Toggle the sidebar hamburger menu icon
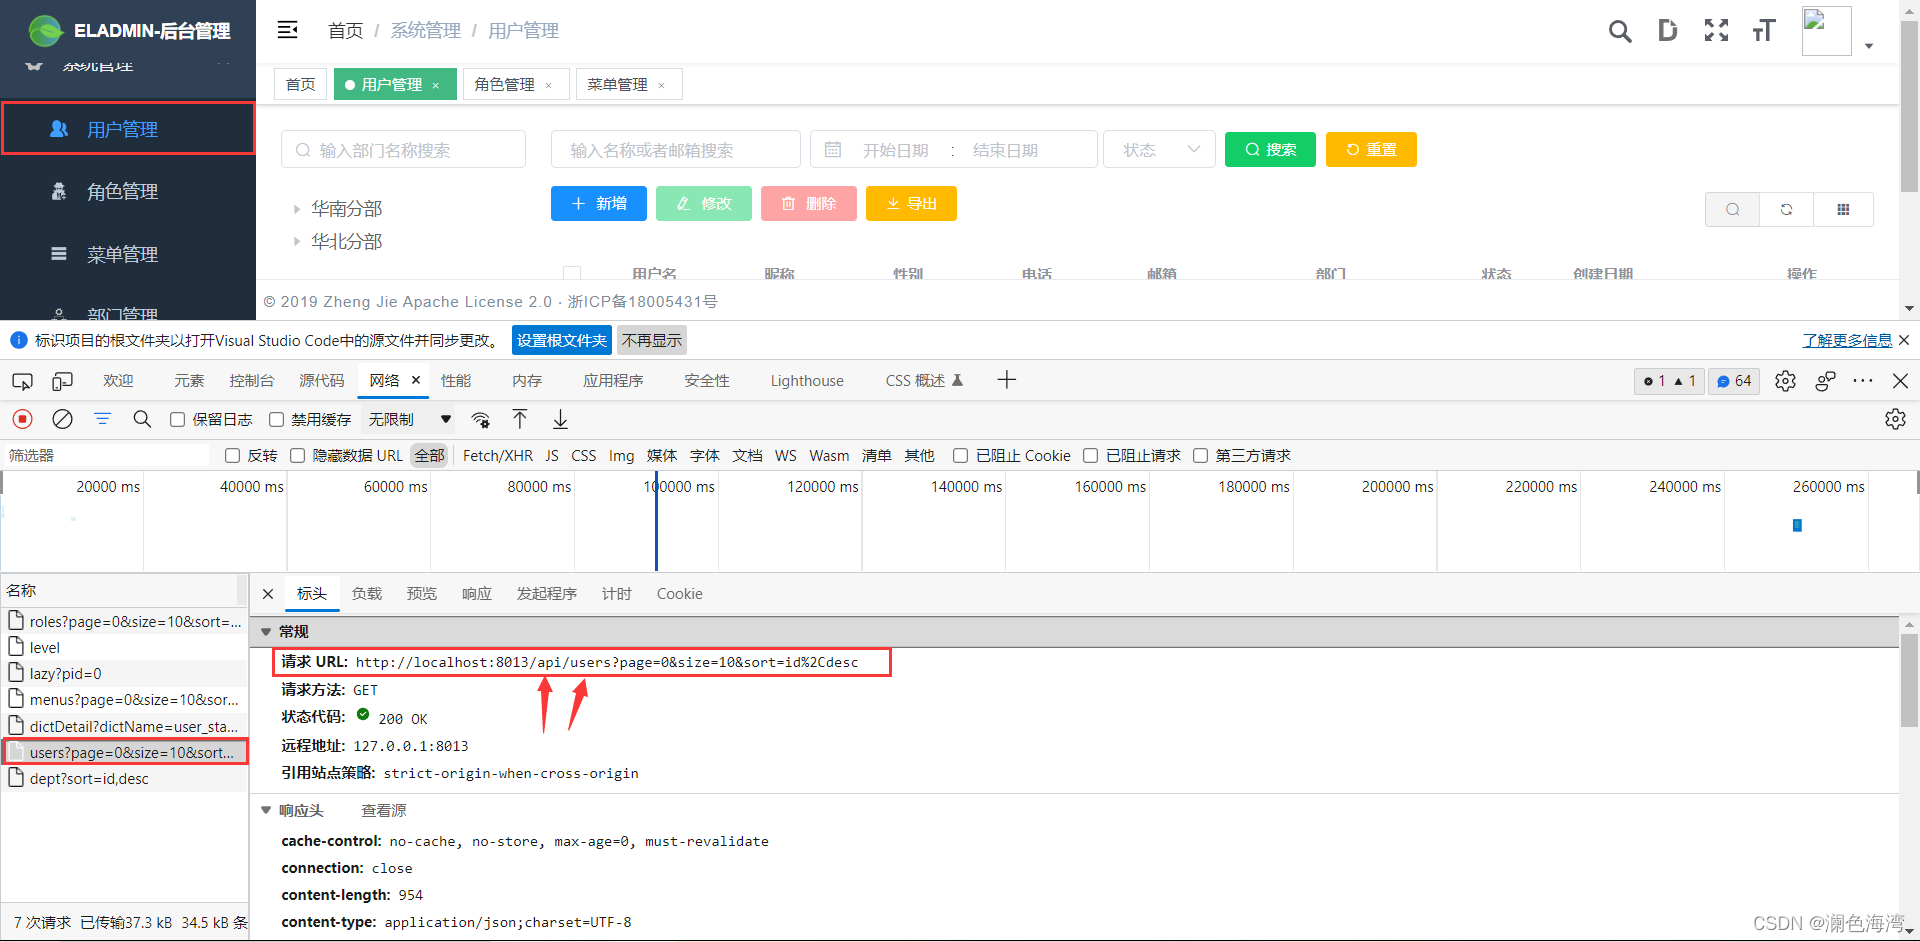Viewport: 1920px width, 942px height. [288, 30]
